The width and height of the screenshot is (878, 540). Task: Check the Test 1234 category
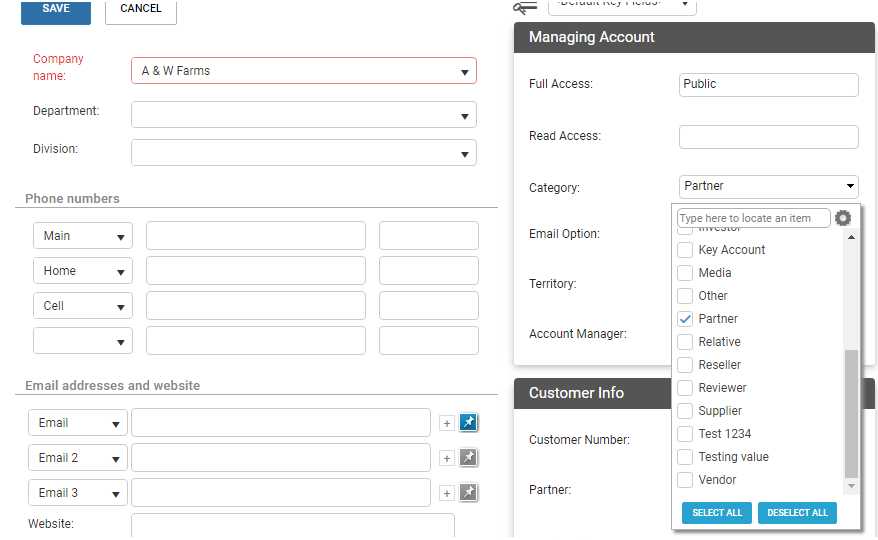tap(685, 434)
